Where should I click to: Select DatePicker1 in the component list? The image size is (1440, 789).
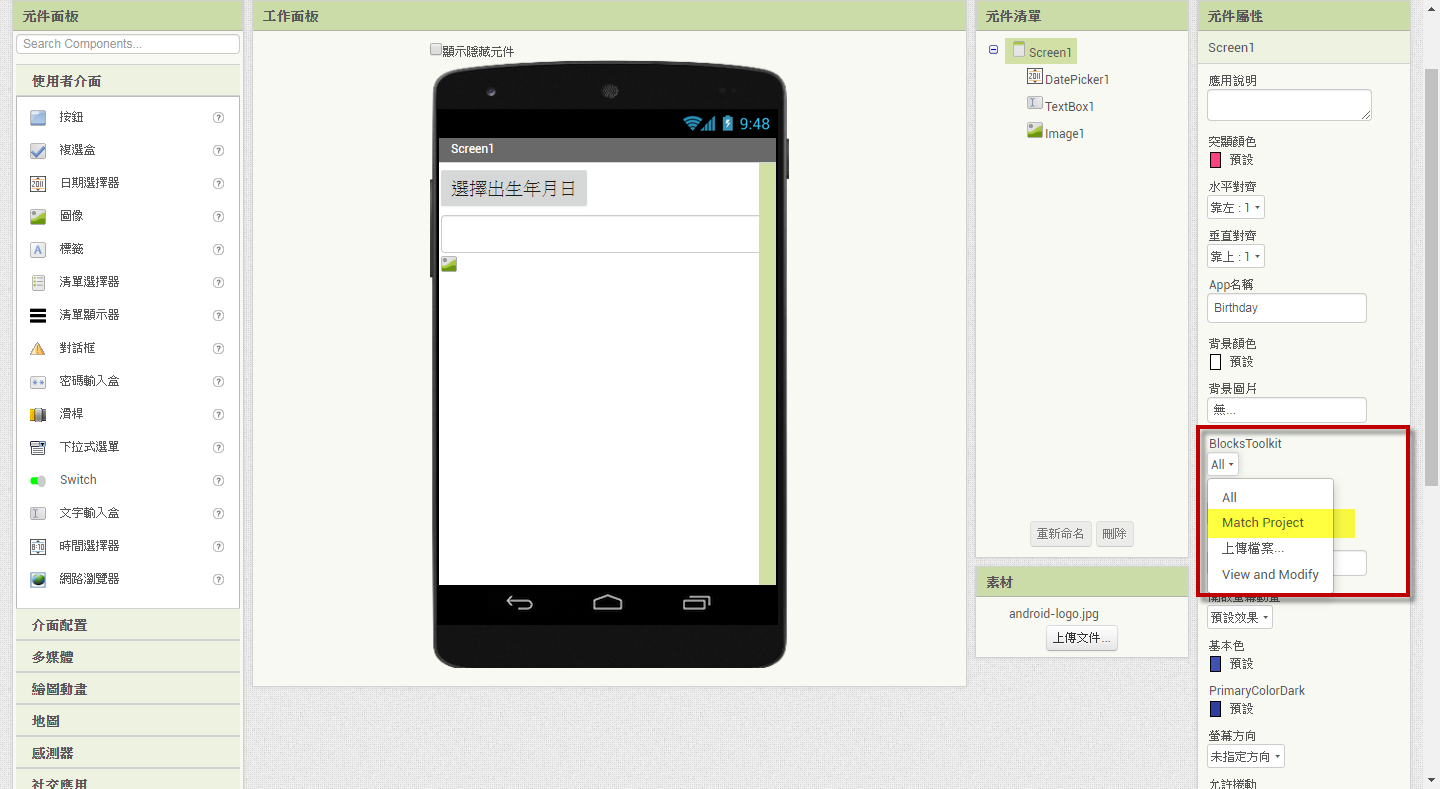point(1077,79)
